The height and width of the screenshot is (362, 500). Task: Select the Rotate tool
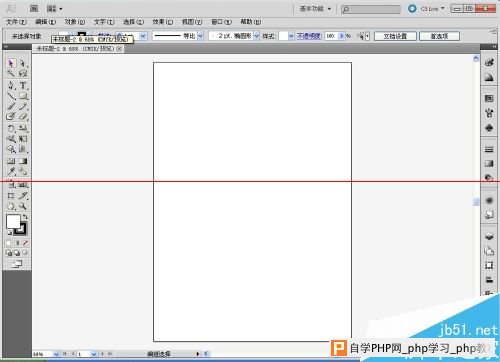click(11, 128)
